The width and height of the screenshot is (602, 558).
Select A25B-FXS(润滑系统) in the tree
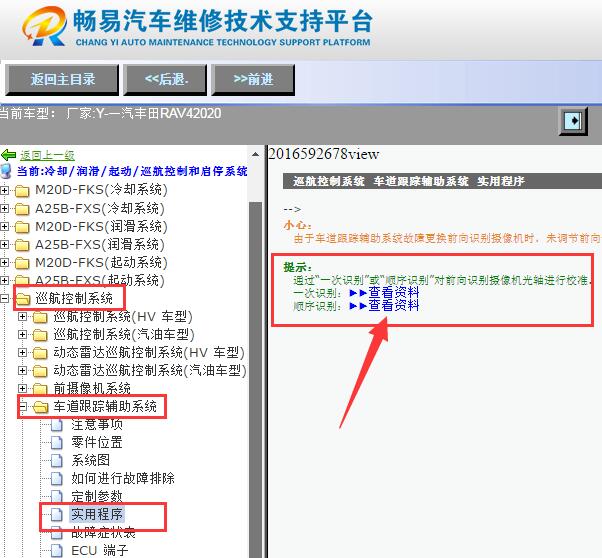pyautogui.click(x=100, y=245)
